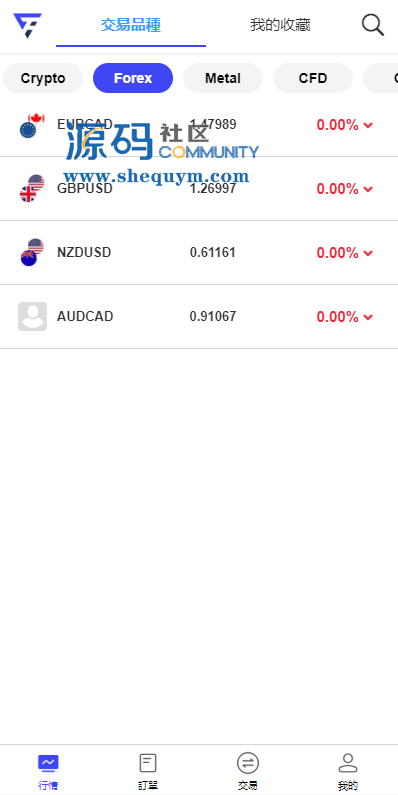Viewport: 398px width, 795px height.
Task: Expand the chevron beside EURCAD 0.00%
Action: point(368,125)
